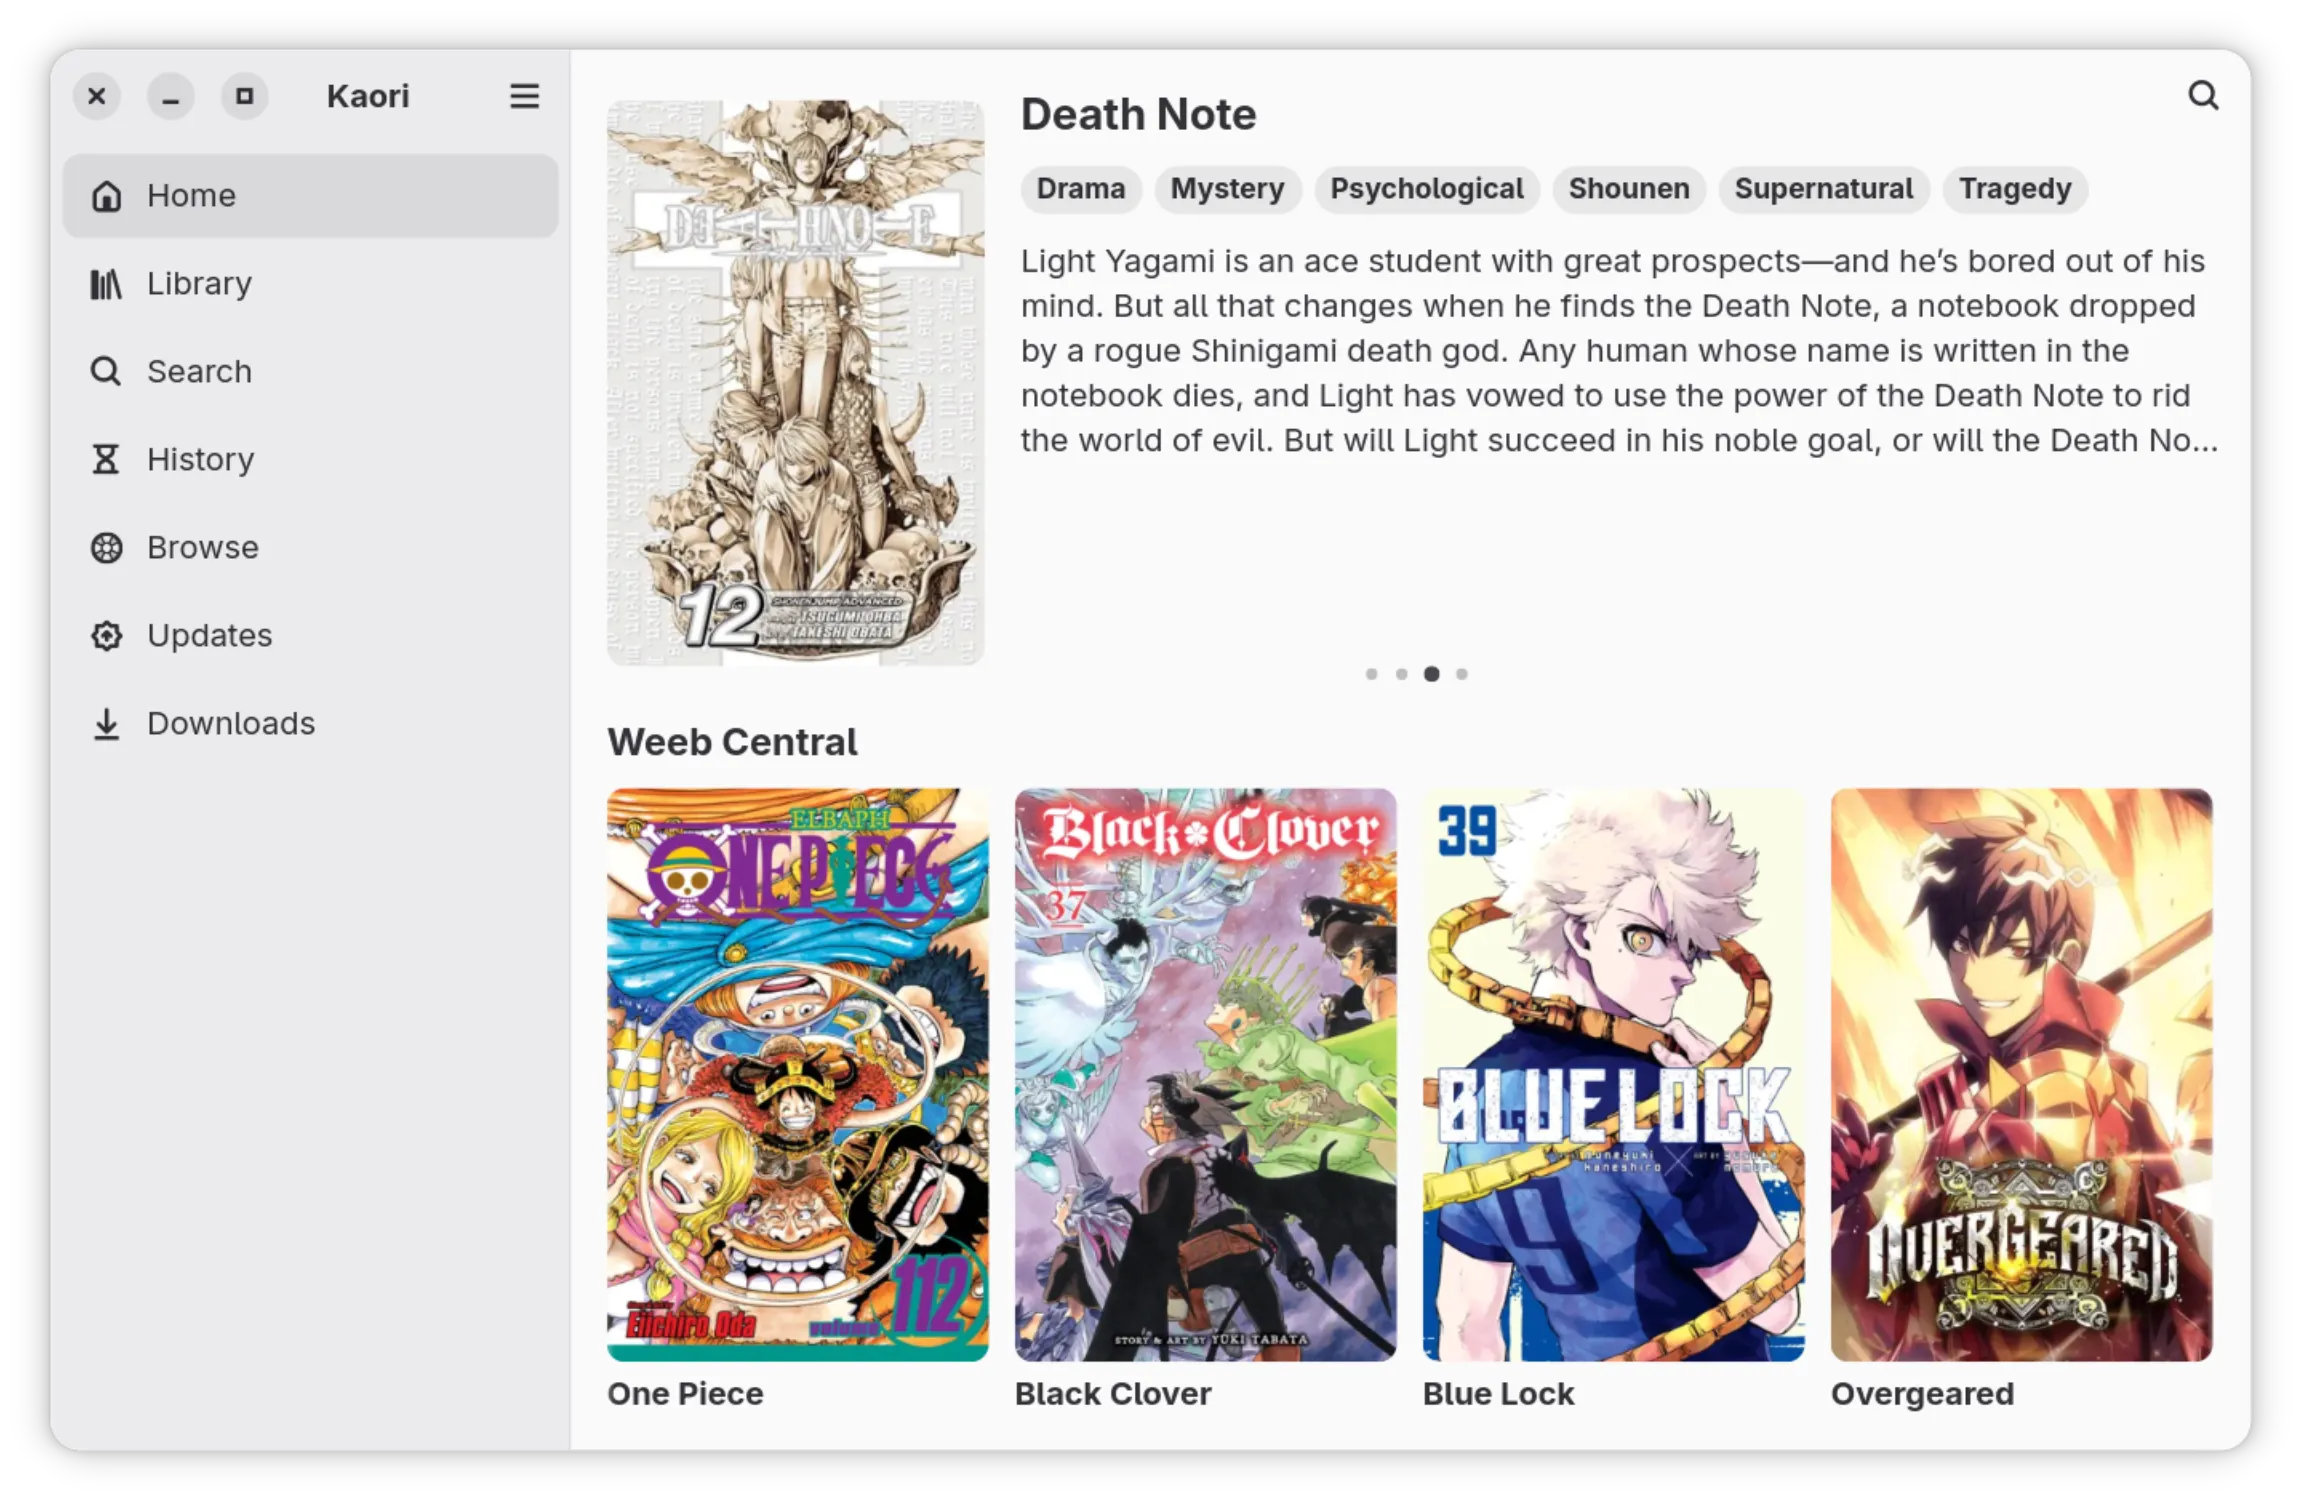Click the Blue Lock title text

tap(1498, 1394)
